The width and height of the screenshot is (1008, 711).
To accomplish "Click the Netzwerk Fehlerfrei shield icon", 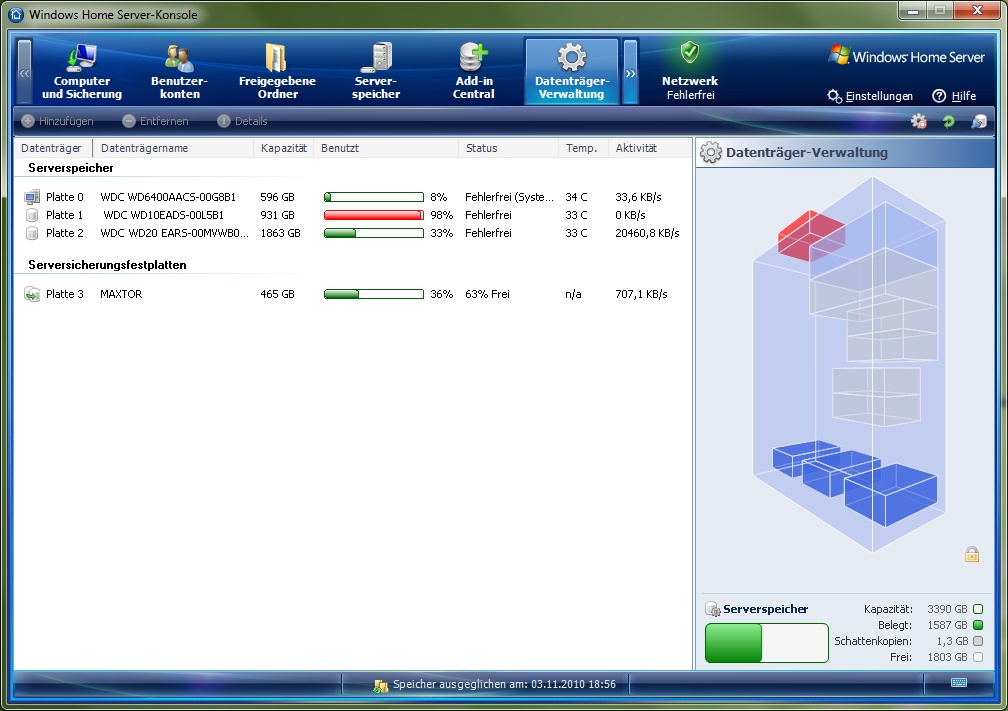I will [689, 53].
